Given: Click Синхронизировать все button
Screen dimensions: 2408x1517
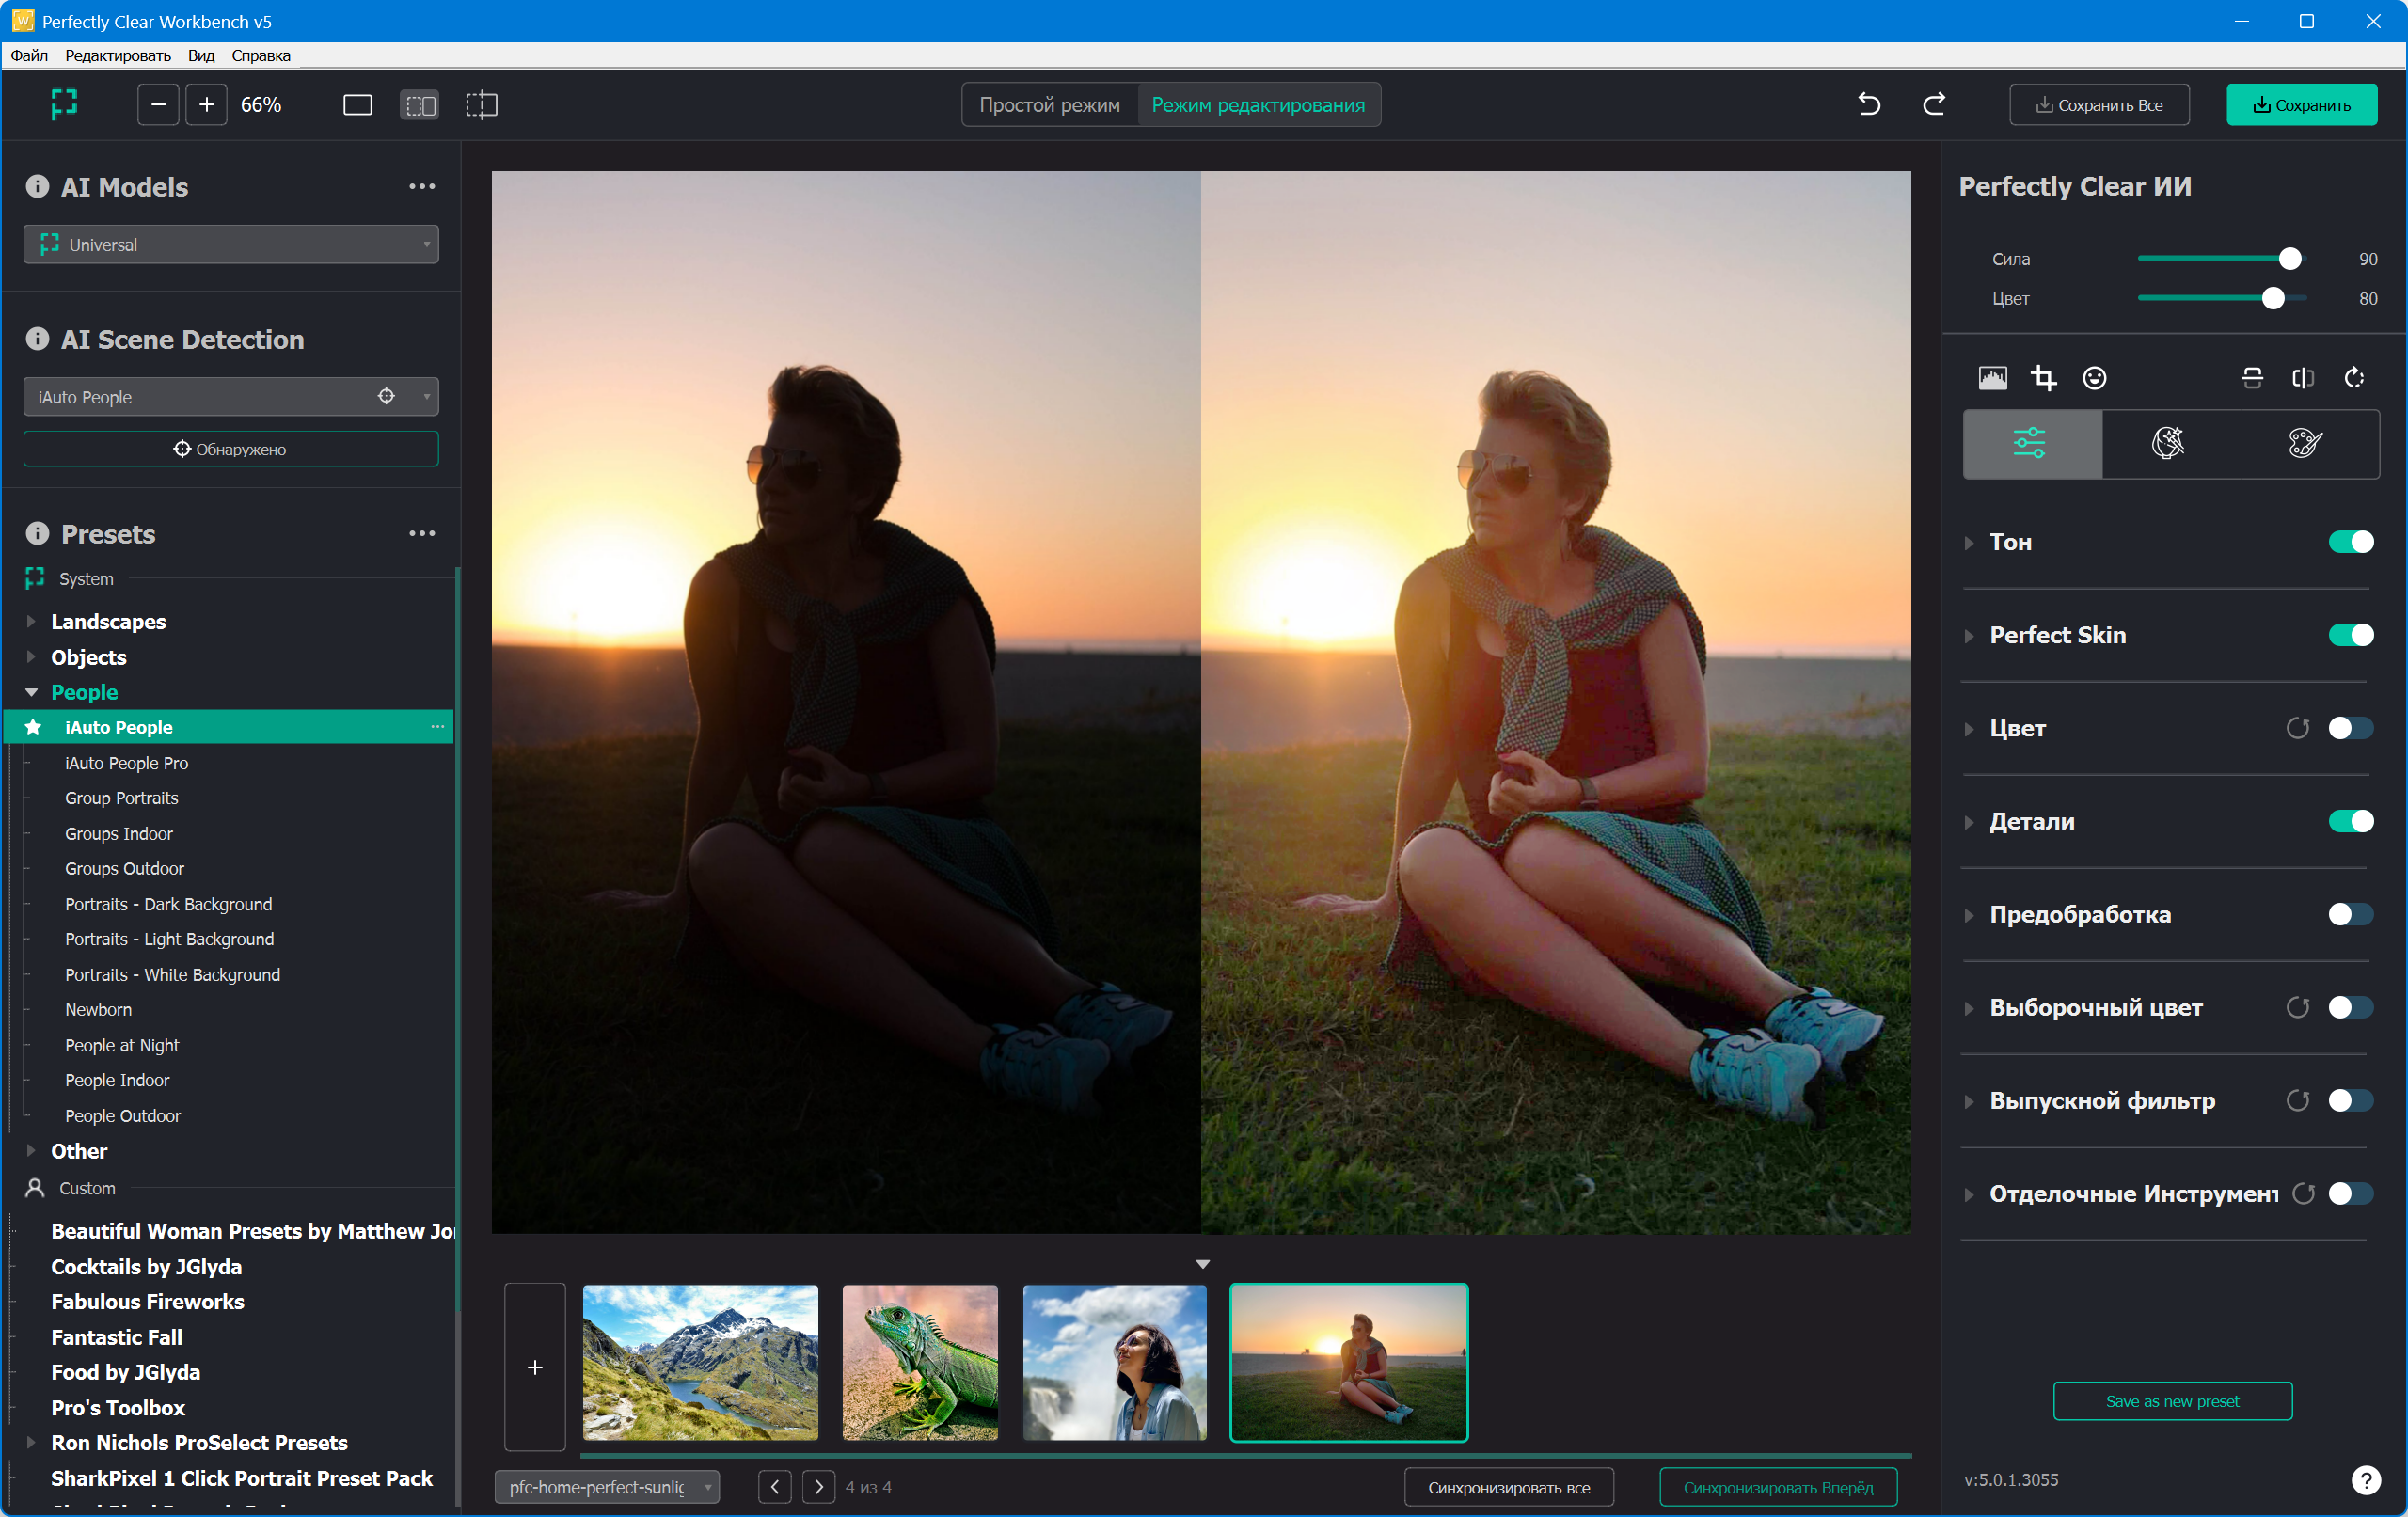Looking at the screenshot, I should click(1507, 1487).
